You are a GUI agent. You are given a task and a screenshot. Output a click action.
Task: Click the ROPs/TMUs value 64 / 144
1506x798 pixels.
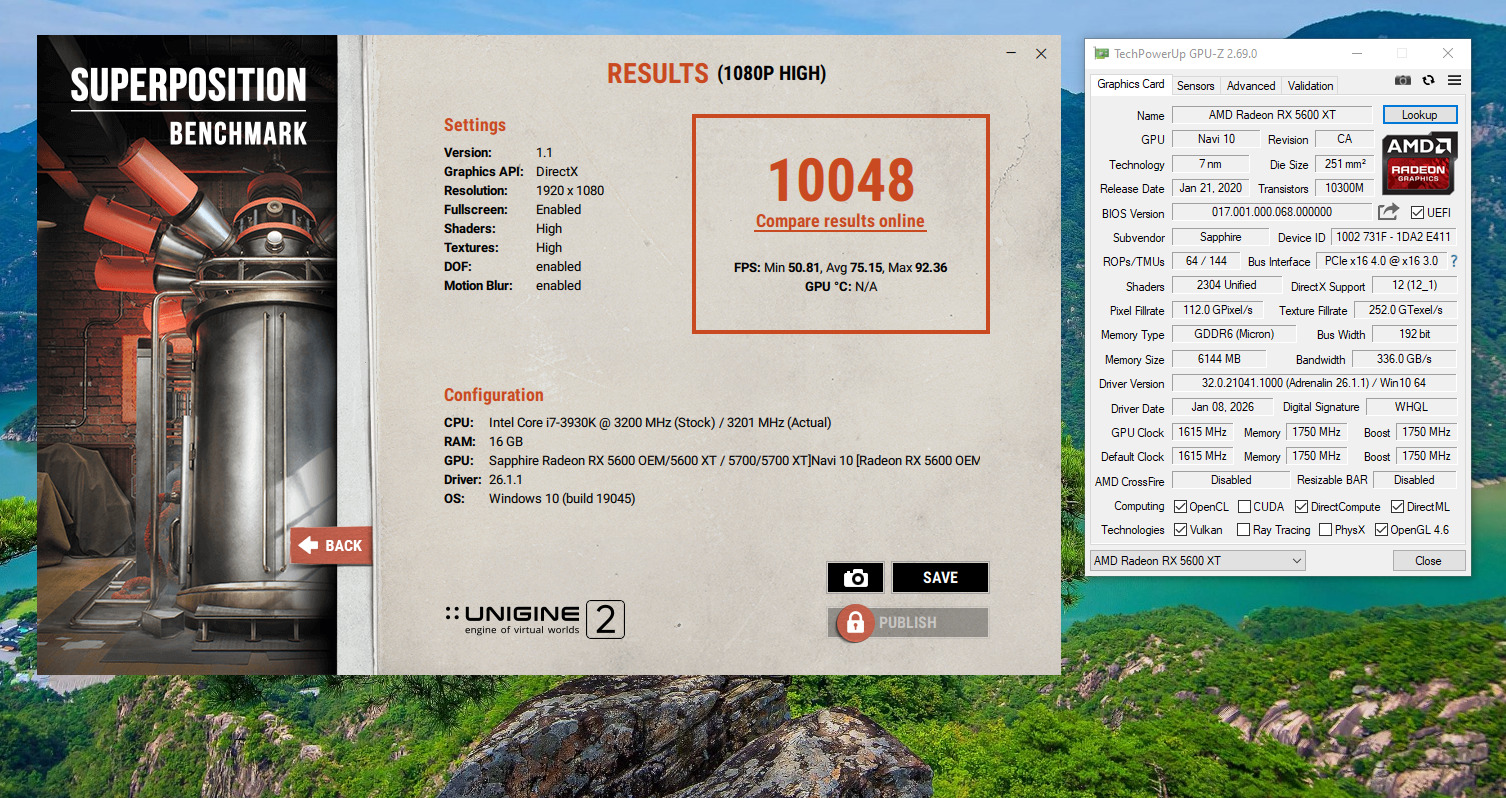pos(1205,261)
